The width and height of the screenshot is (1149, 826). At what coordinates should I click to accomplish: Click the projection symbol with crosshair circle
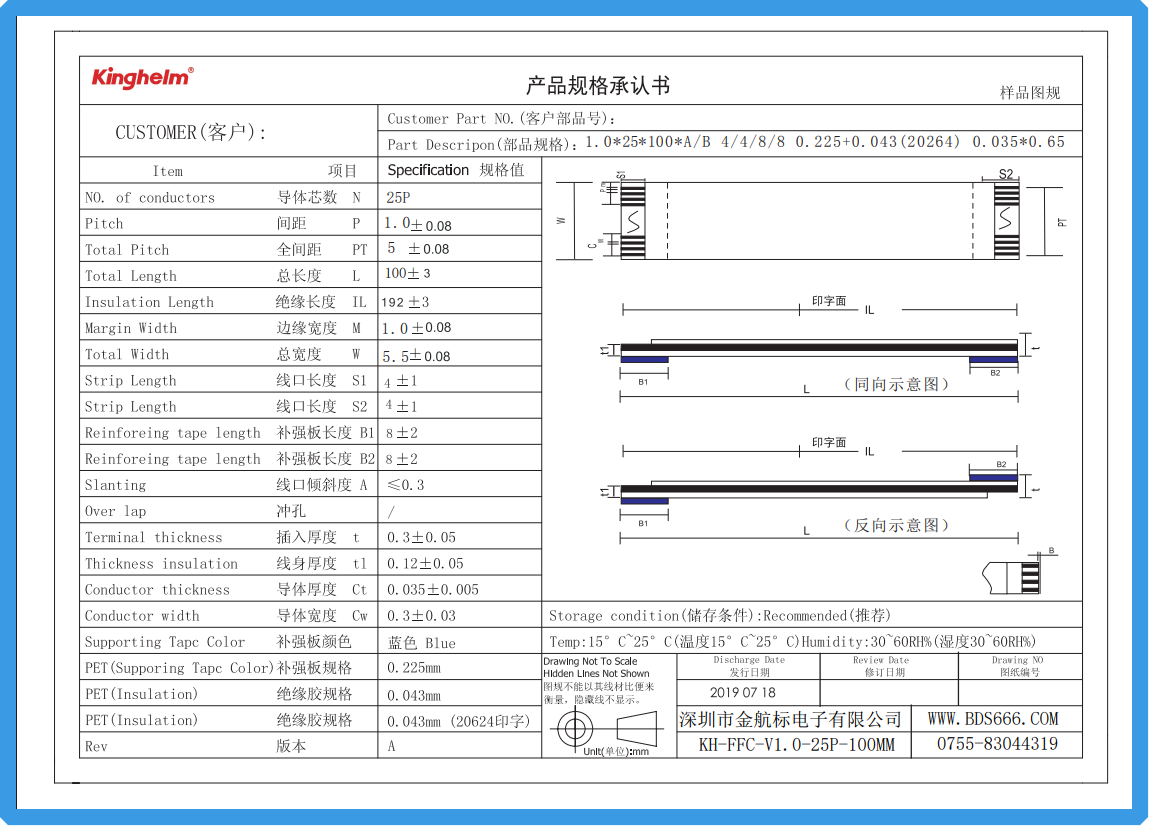[x=575, y=729]
